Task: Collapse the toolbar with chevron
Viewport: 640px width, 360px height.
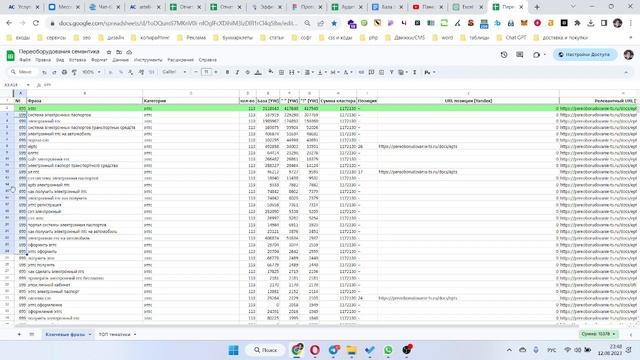Action: tap(626, 72)
